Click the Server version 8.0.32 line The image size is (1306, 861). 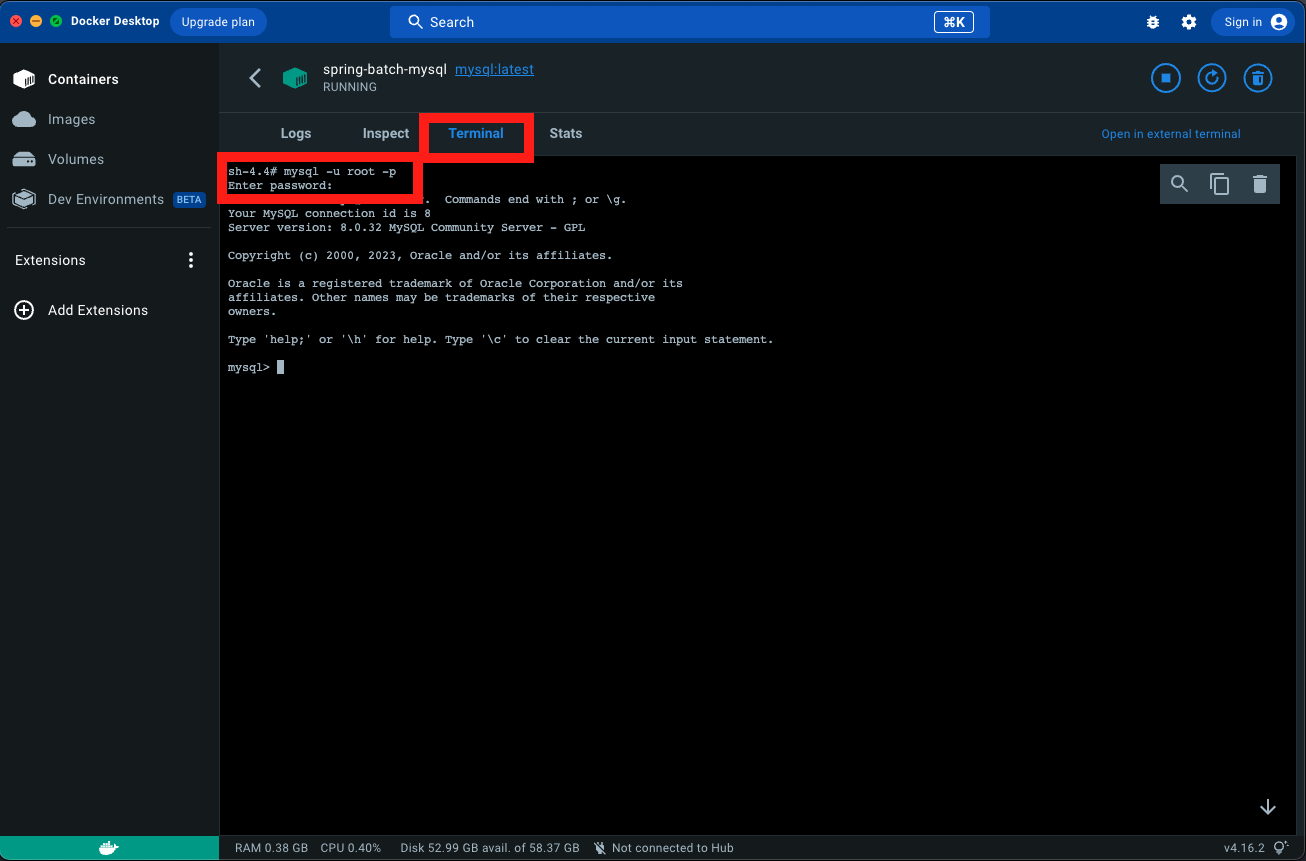point(406,227)
